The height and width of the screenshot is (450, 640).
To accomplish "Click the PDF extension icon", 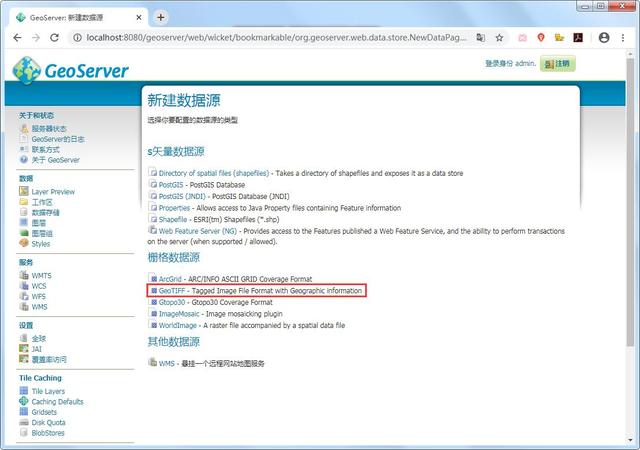I will click(x=578, y=38).
